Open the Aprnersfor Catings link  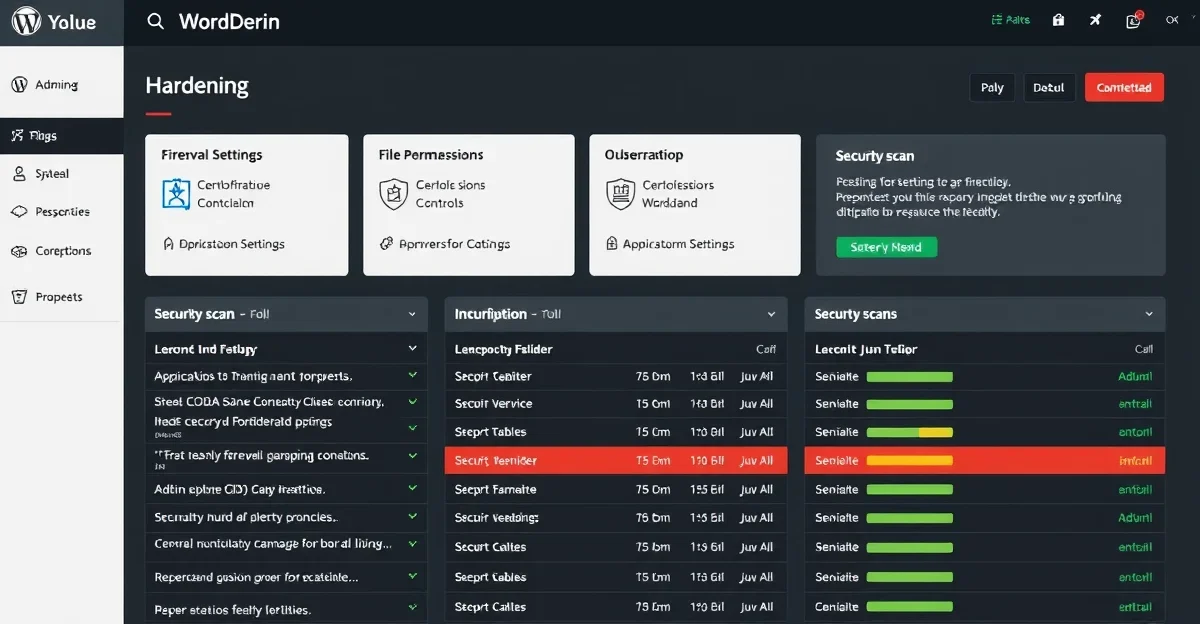pos(454,244)
